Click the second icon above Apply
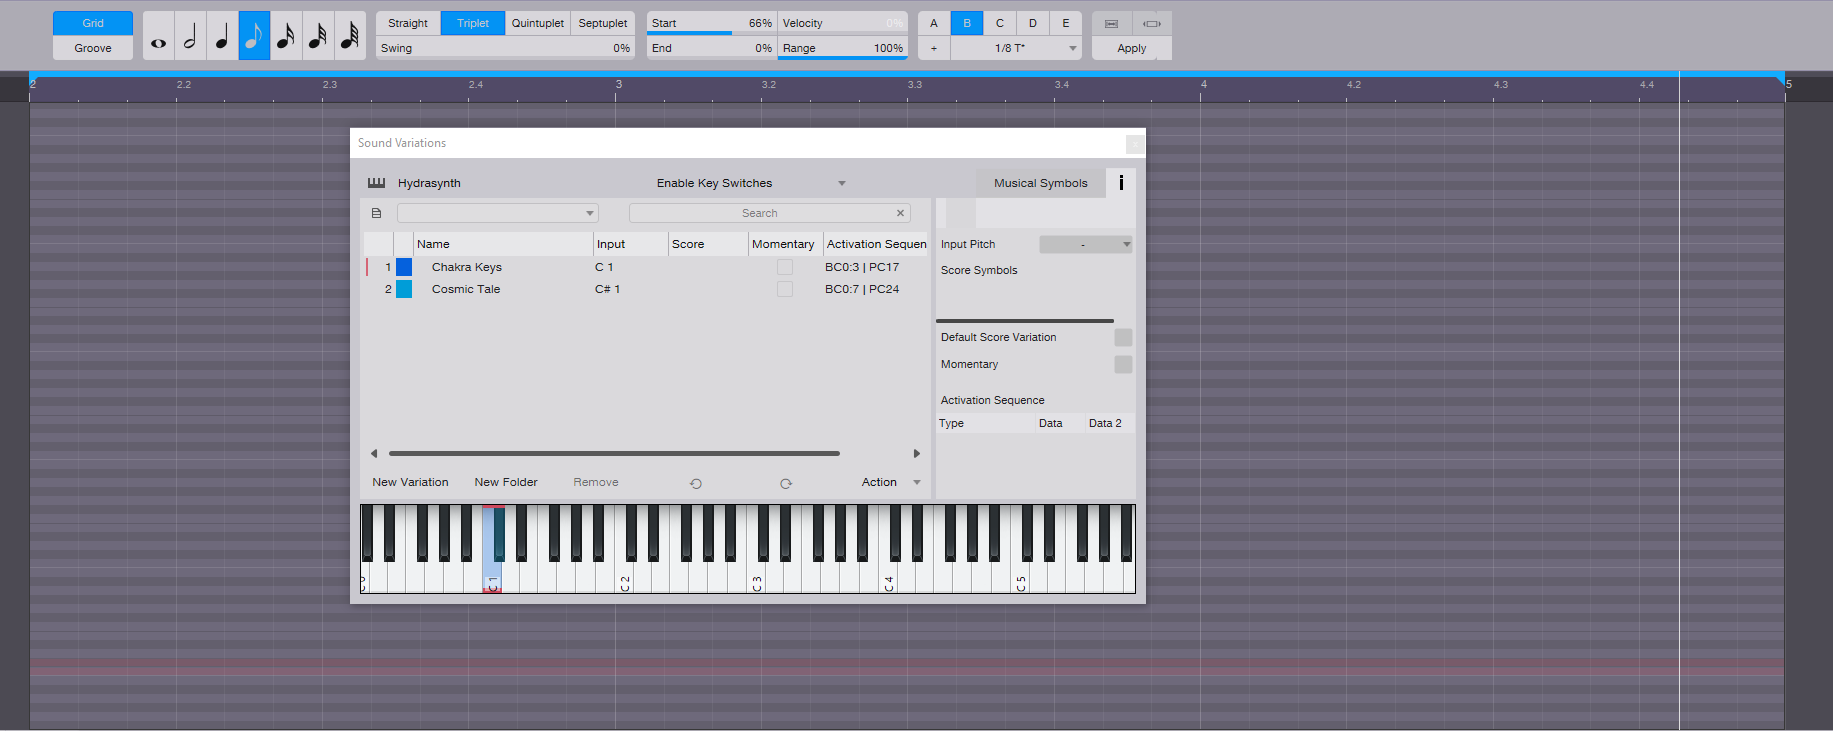The image size is (1833, 731). [1152, 23]
